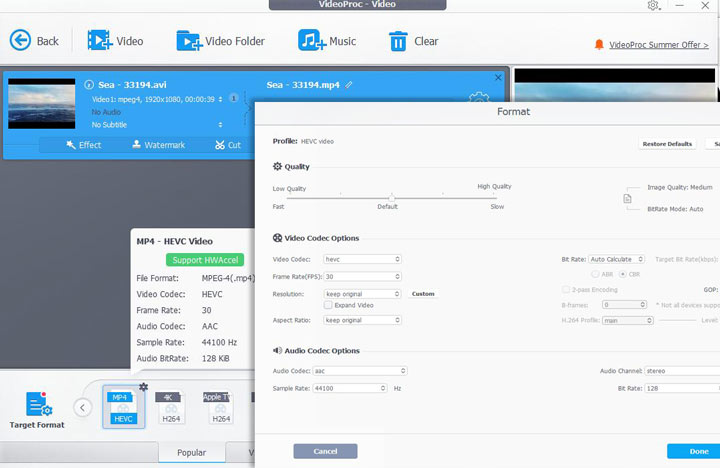Viewport: 720px width, 468px height.
Task: Click the Quality slider handle
Action: coord(391,197)
